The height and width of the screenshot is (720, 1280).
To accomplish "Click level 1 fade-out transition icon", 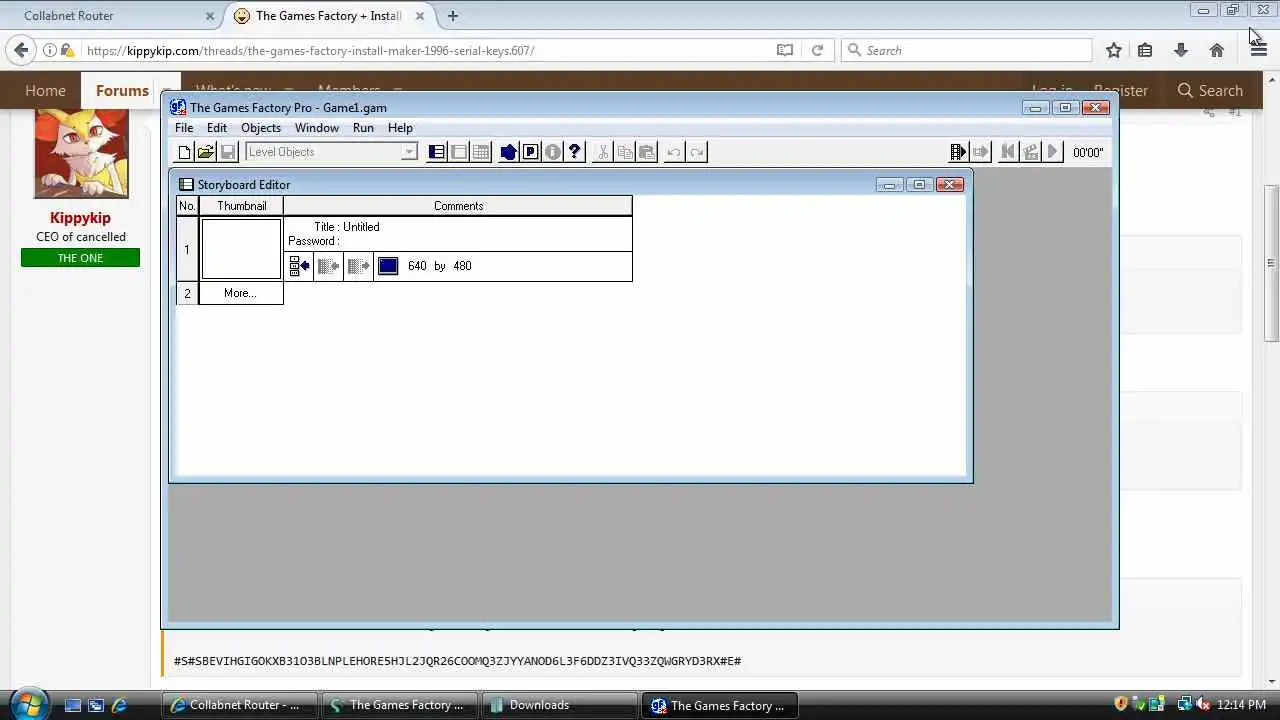I will (358, 266).
